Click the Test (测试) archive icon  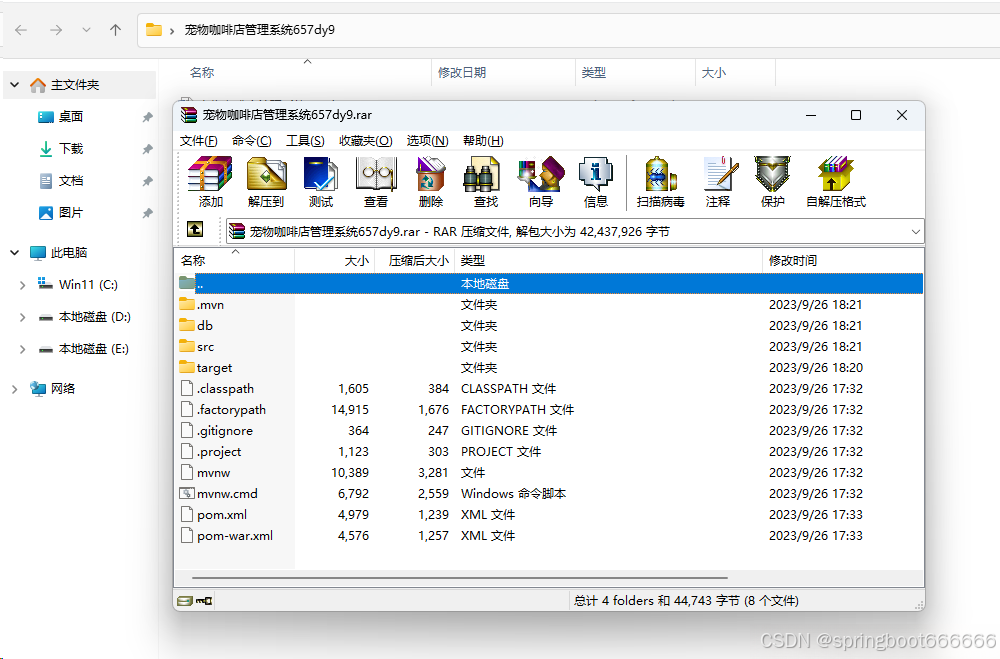pos(321,182)
